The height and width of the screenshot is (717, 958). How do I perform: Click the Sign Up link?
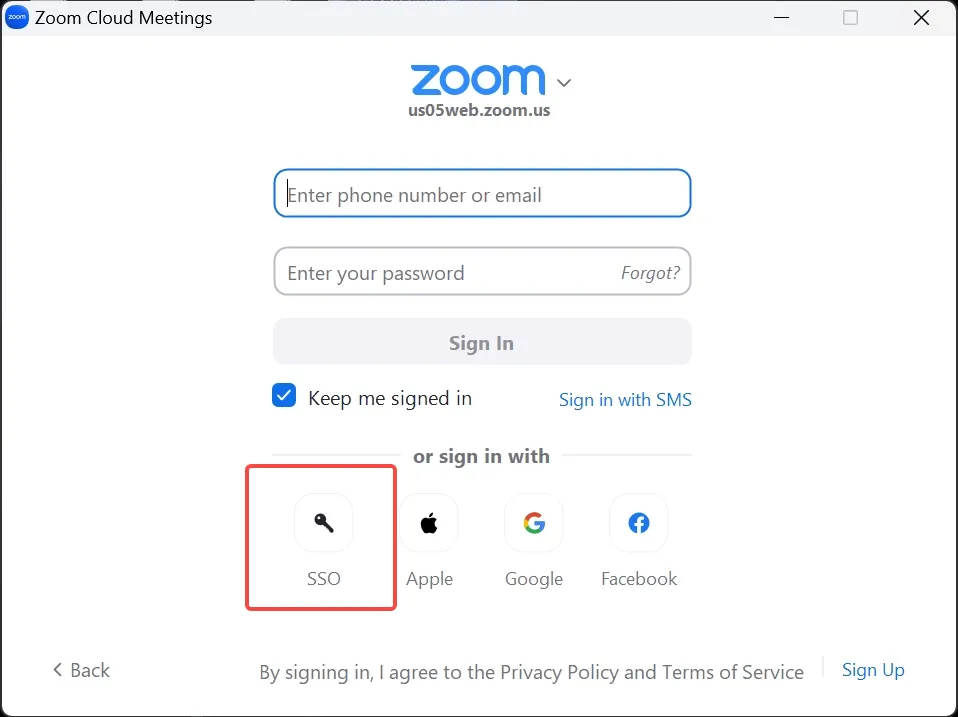(x=873, y=670)
